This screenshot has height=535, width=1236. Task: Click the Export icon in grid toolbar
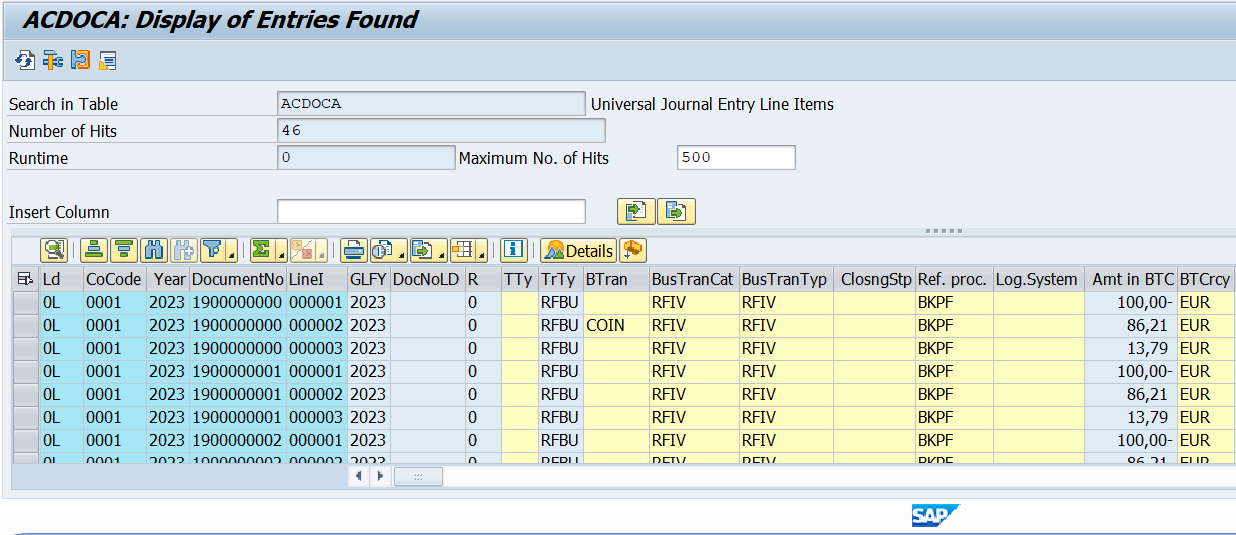(424, 250)
